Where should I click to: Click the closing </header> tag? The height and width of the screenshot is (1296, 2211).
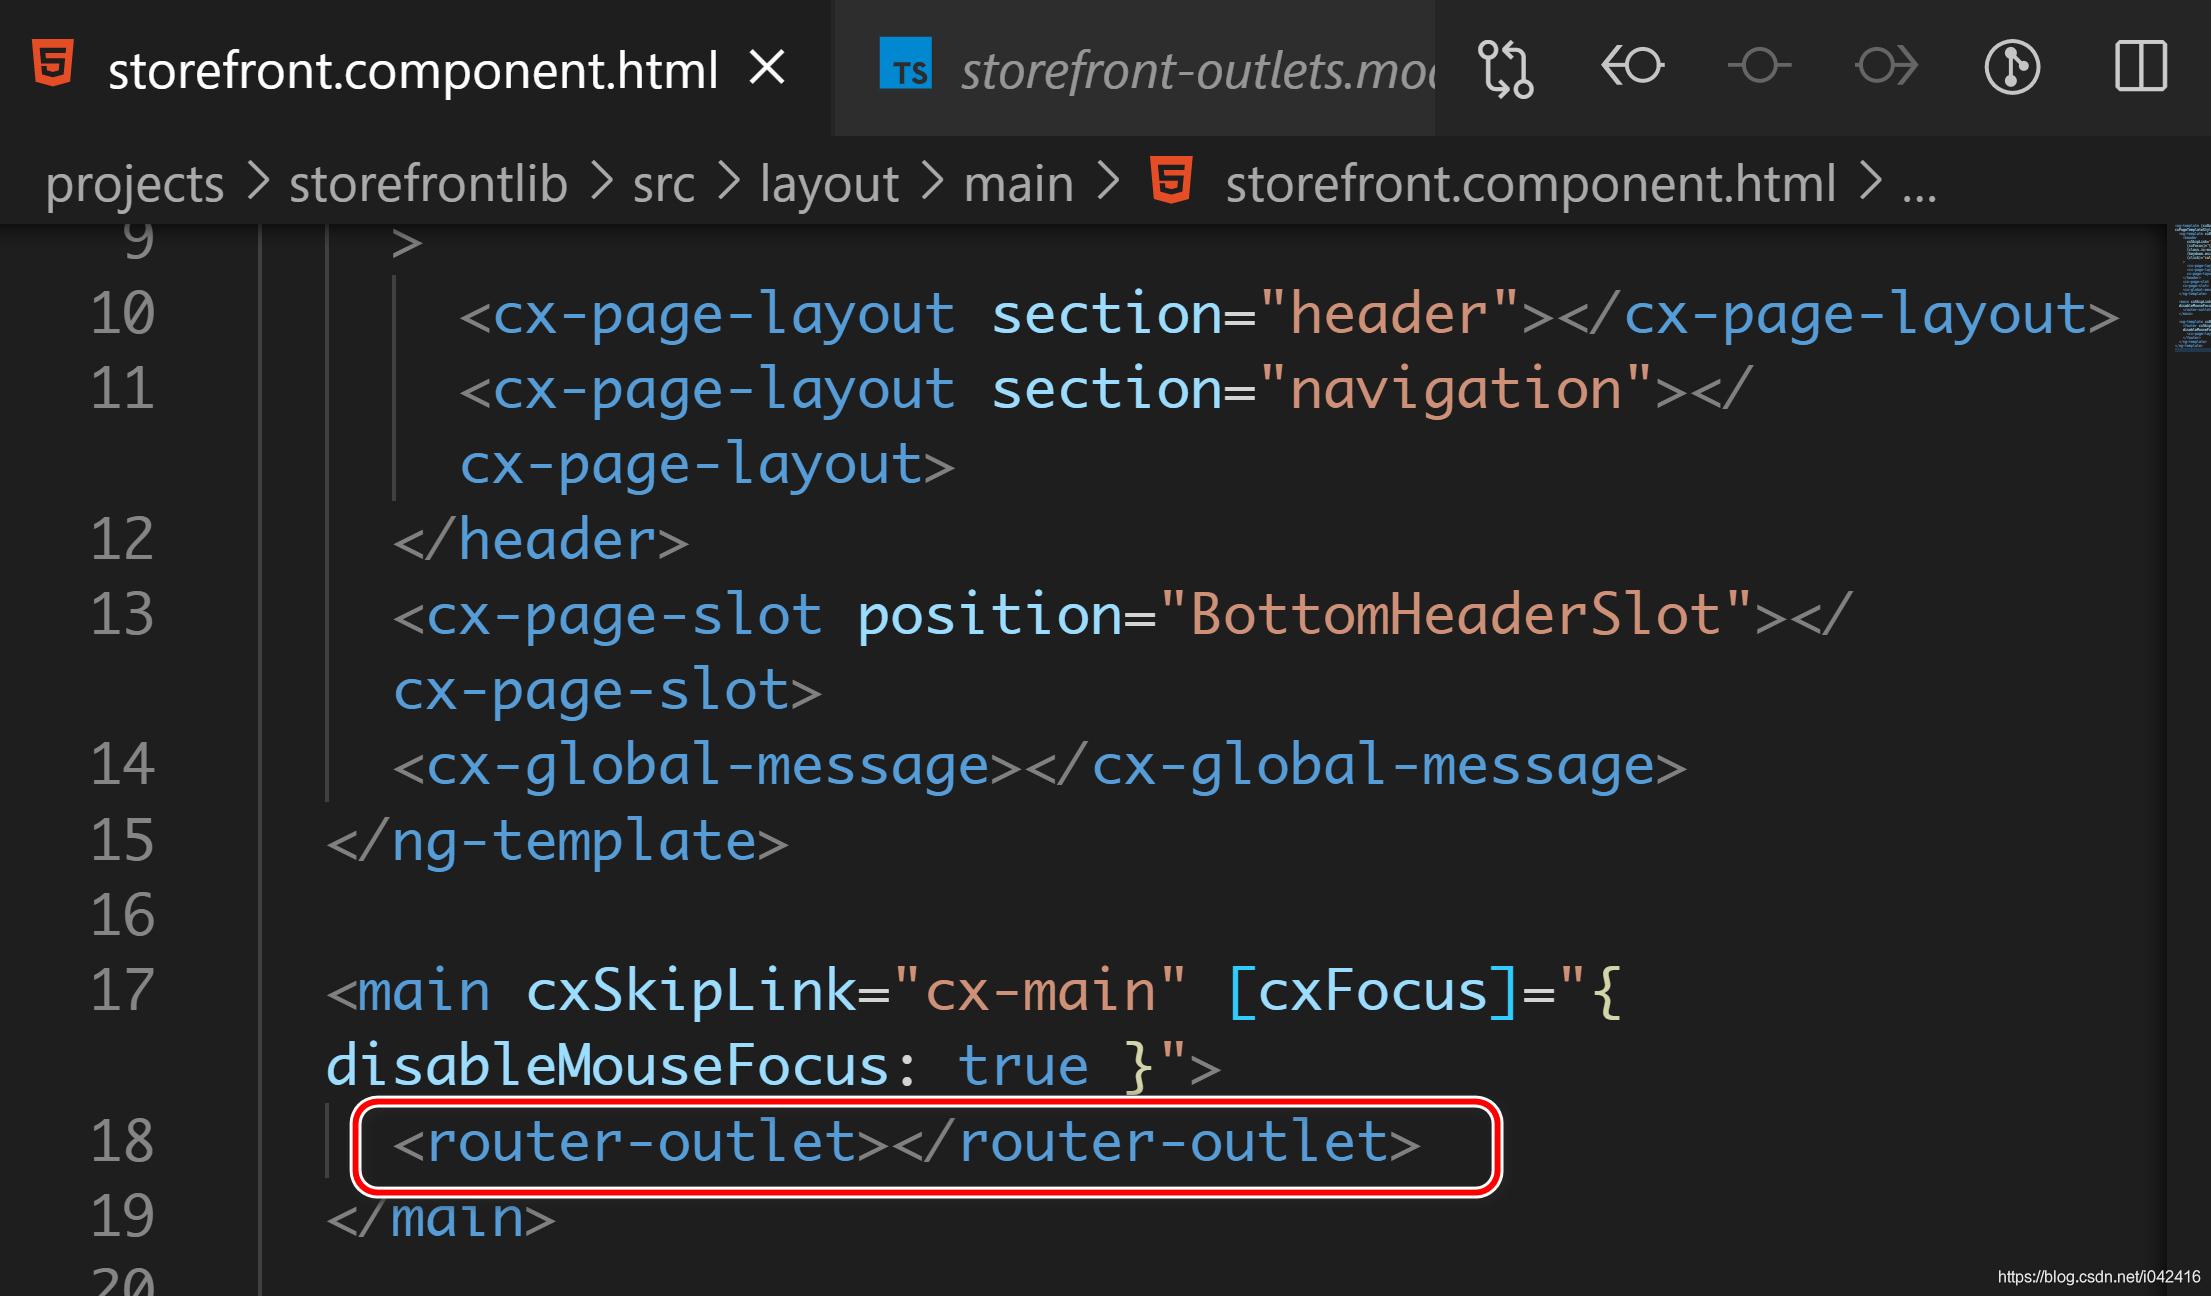[x=541, y=541]
